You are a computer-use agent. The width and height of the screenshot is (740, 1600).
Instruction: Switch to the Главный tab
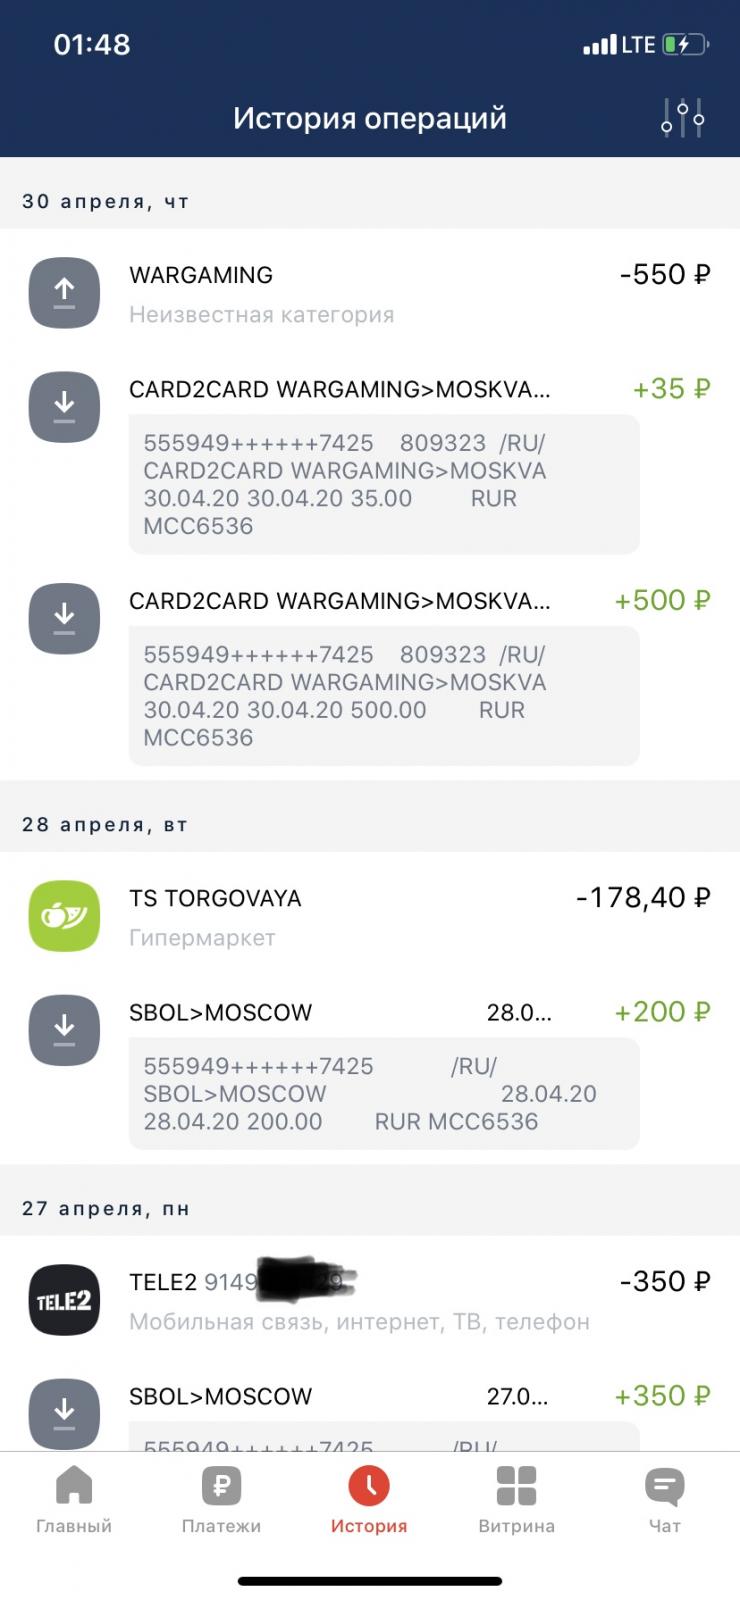(x=74, y=1500)
